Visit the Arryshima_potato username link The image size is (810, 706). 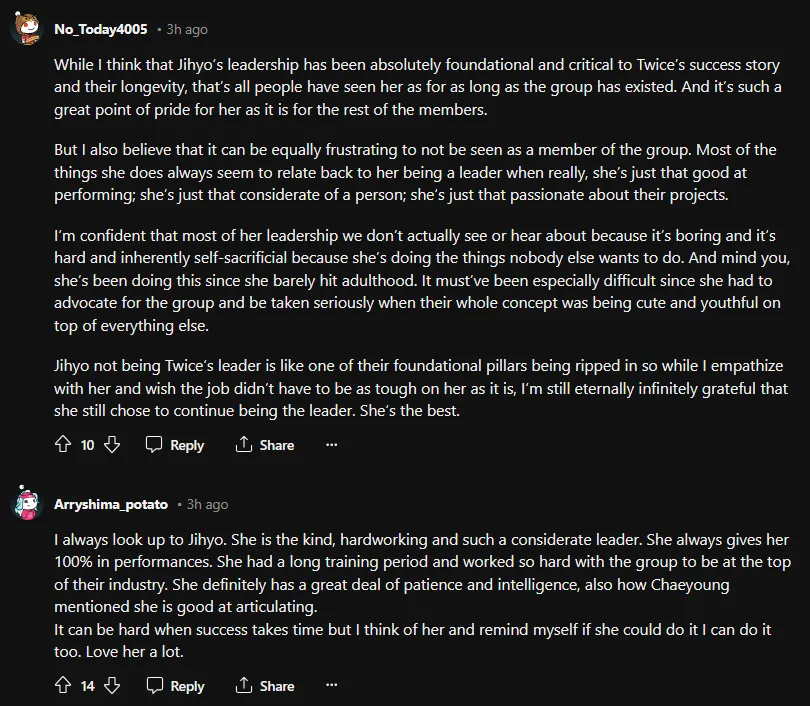click(111, 505)
